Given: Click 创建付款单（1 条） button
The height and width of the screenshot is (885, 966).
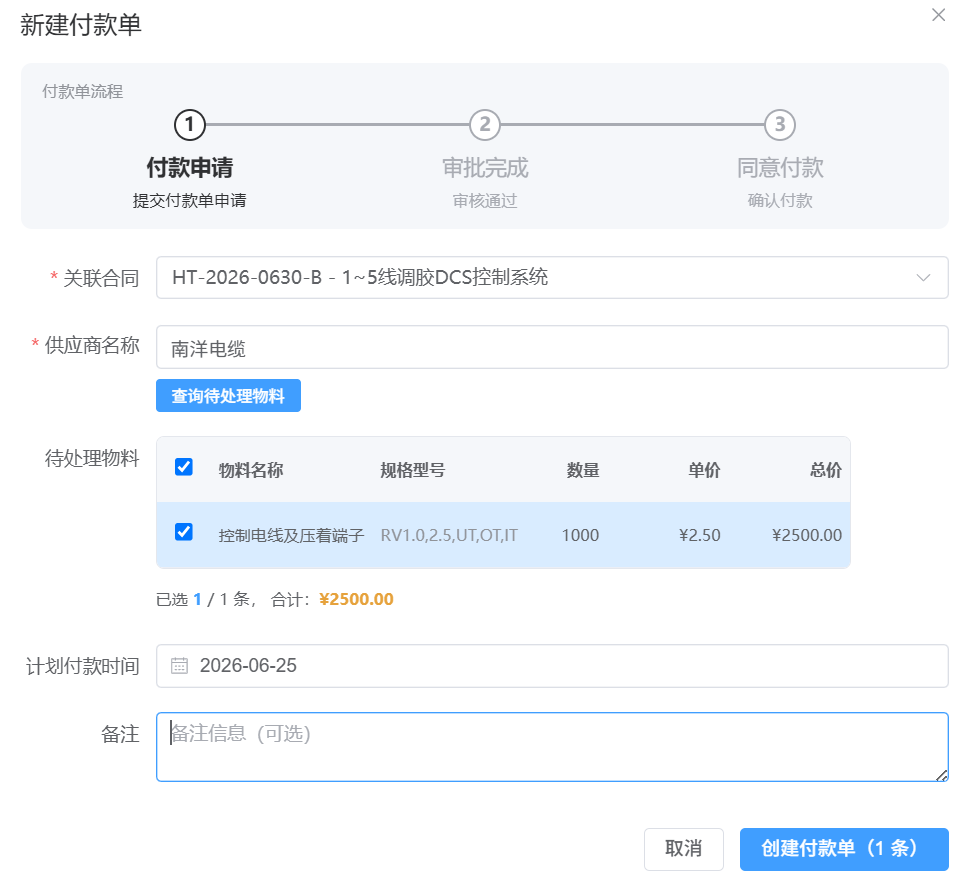Looking at the screenshot, I should (x=844, y=849).
